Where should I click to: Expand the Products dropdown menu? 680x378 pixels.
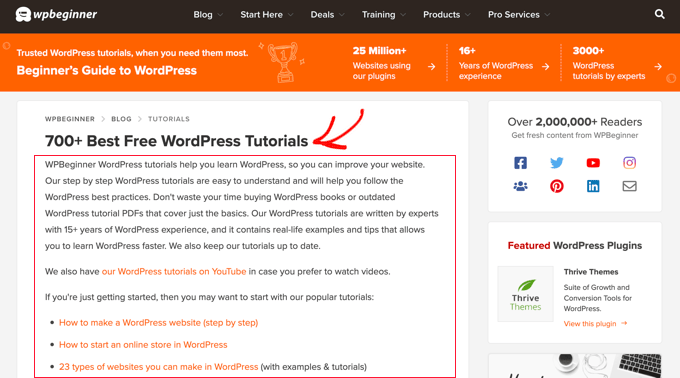(447, 15)
